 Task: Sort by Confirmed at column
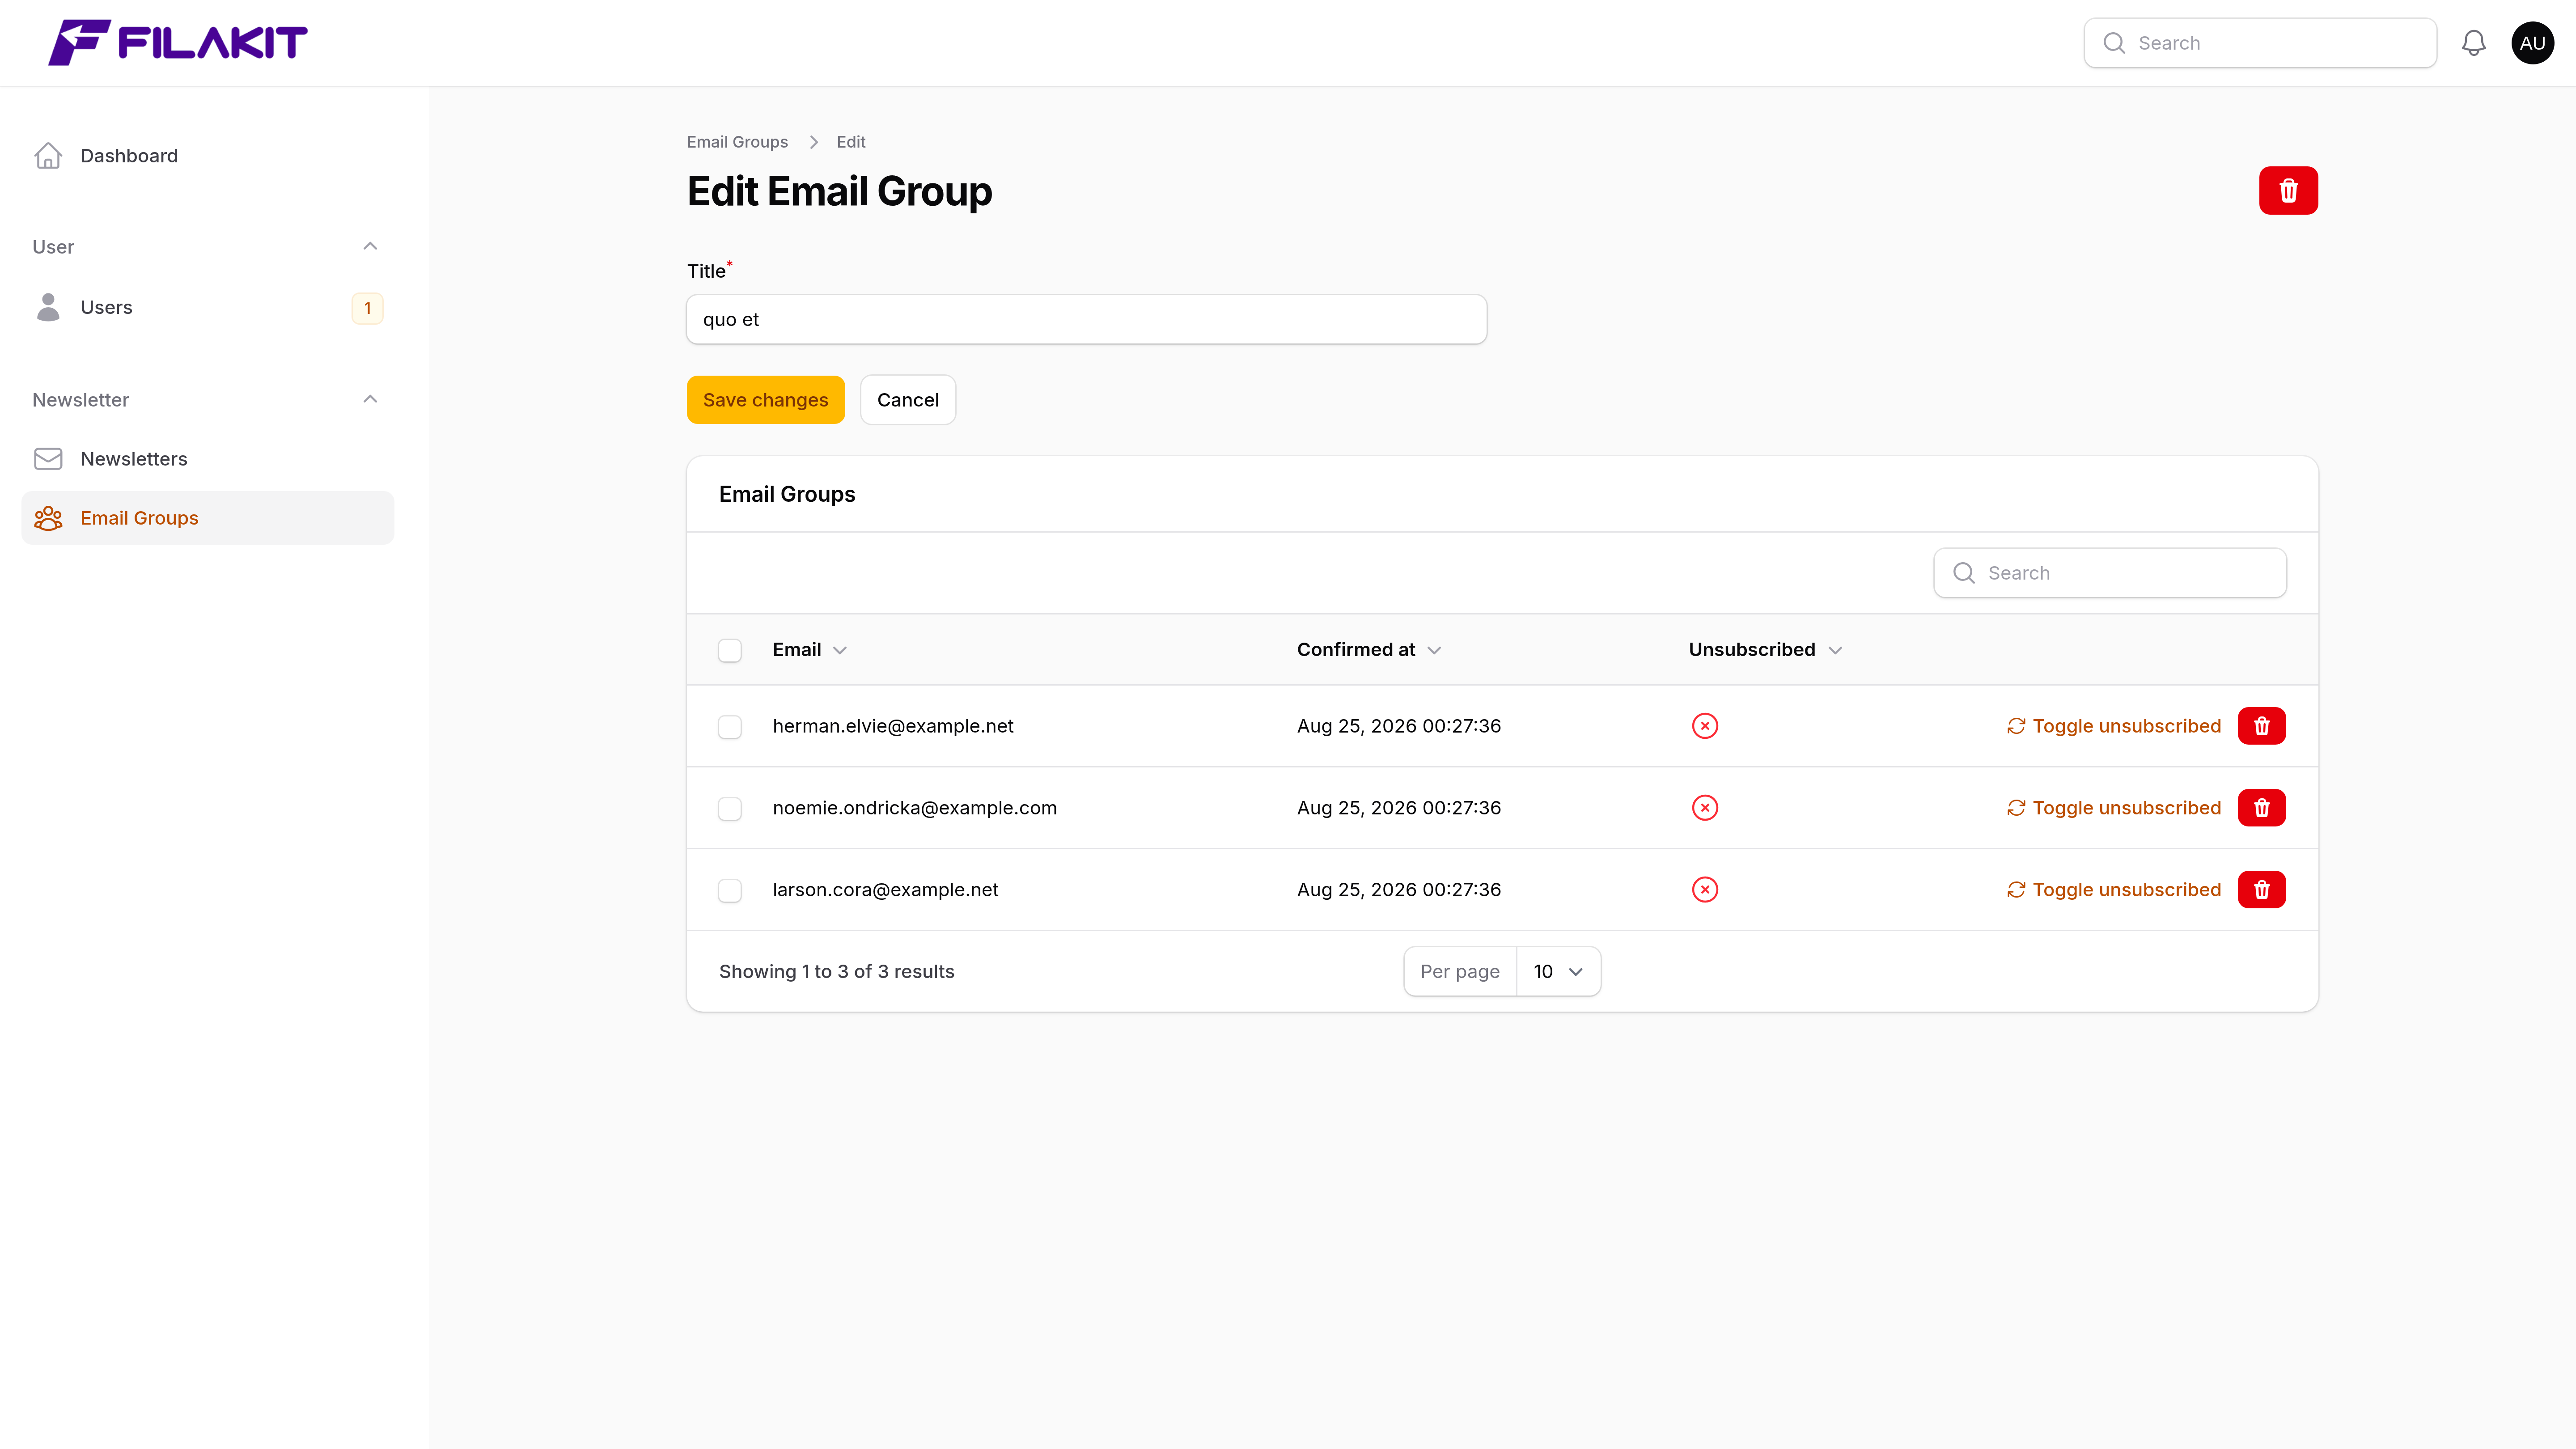click(x=1368, y=650)
